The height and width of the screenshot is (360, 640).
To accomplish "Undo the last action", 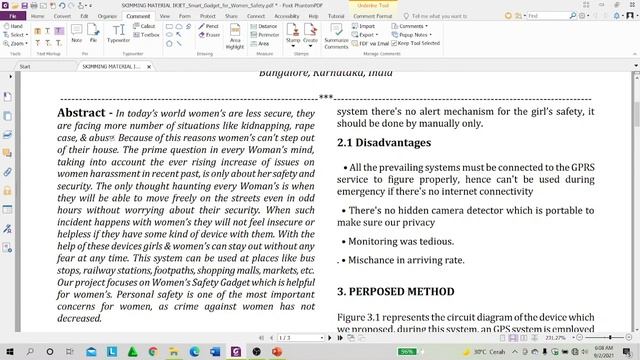I will pos(62,5).
